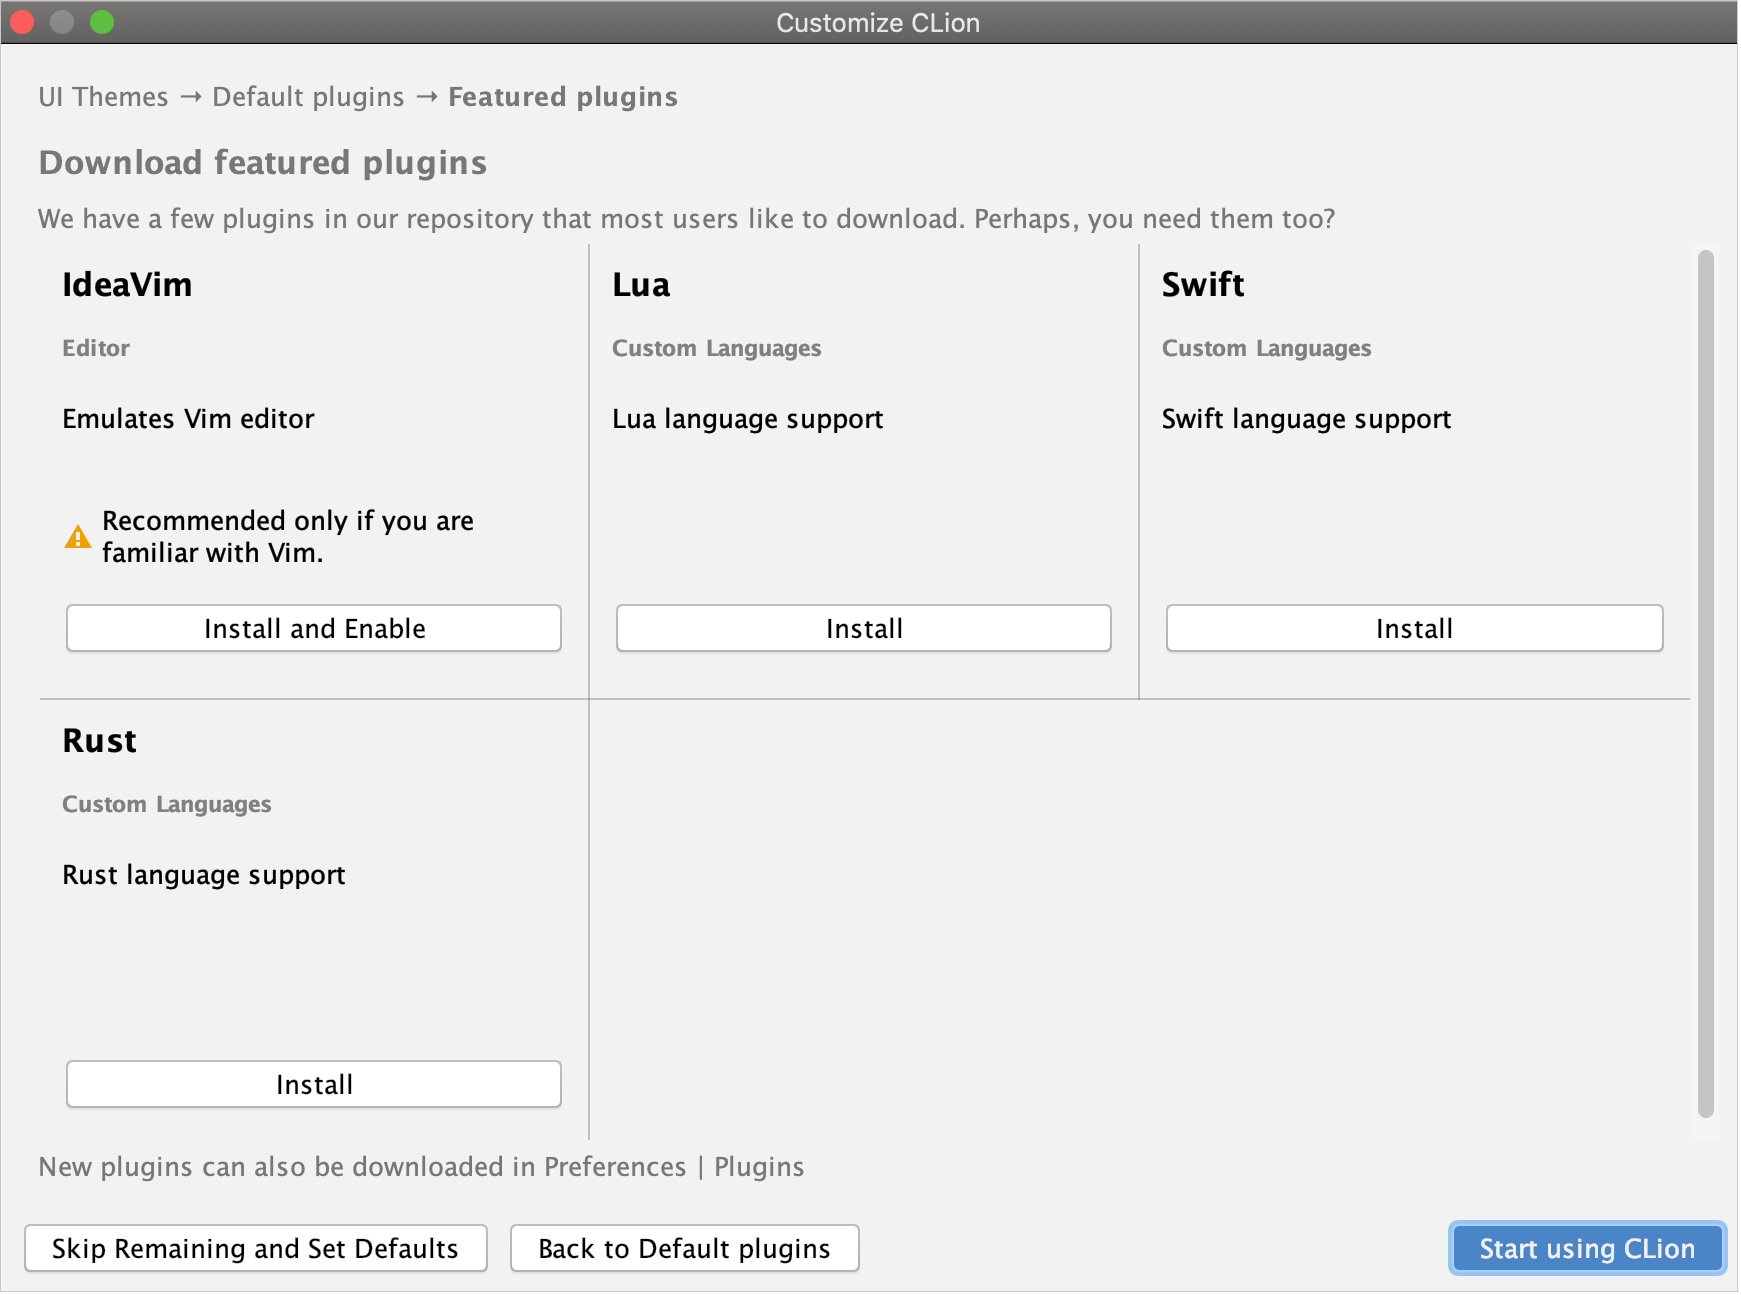Click the 'New plugins can also be downloaded' note
1741x1295 pixels.
pyautogui.click(x=421, y=1167)
